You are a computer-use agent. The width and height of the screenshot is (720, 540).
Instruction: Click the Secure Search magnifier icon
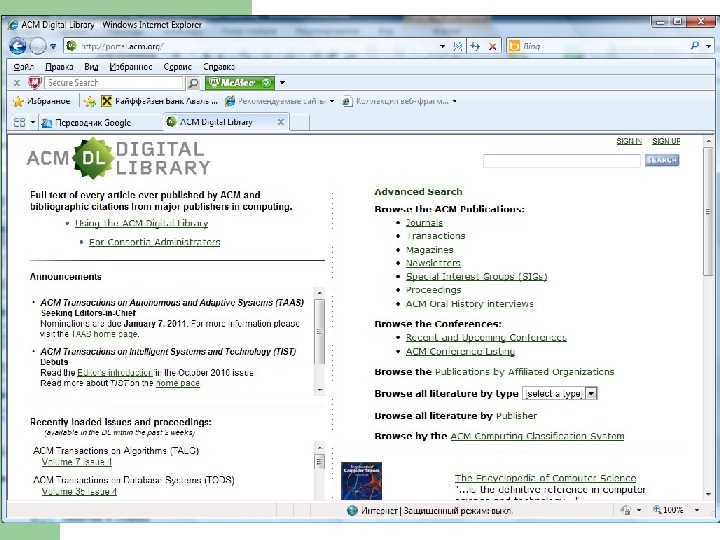193,83
